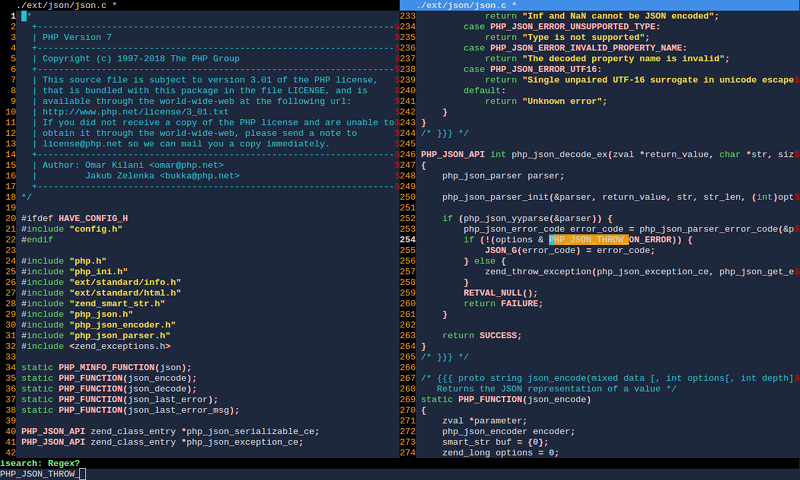Click the left pane title ./ext/json/json.c

click(x=62, y=5)
